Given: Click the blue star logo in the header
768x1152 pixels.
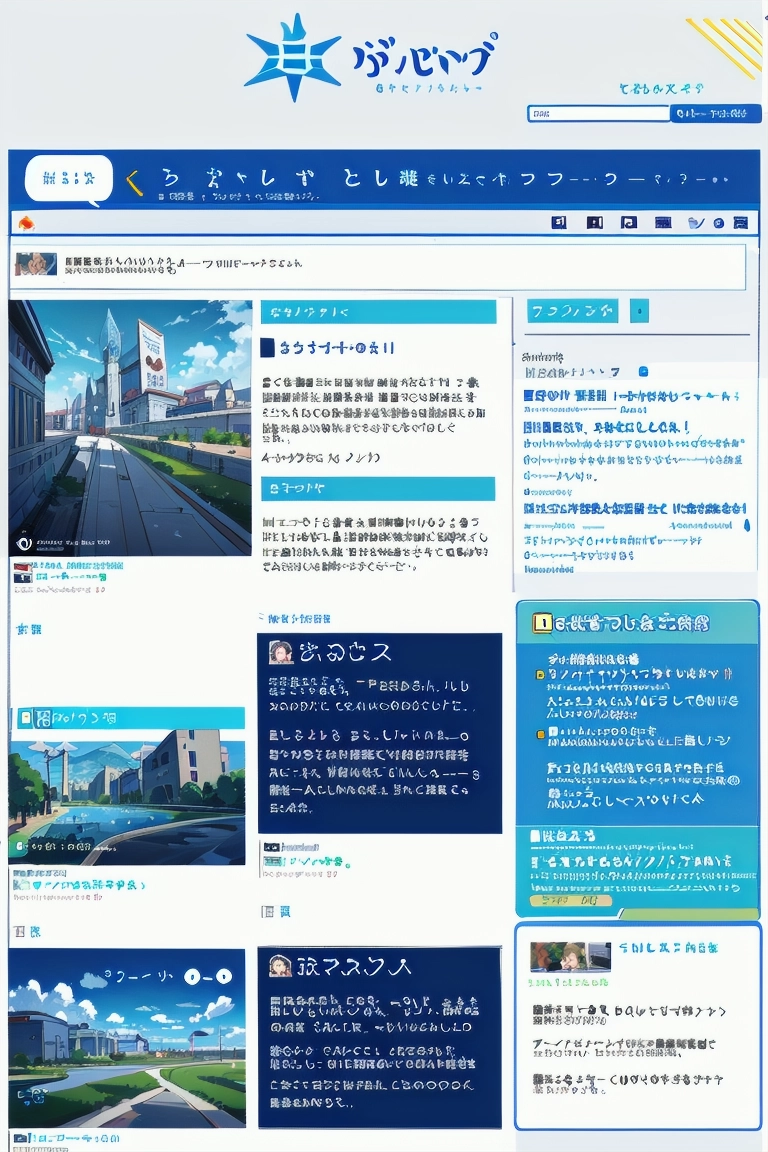Looking at the screenshot, I should tap(294, 57).
